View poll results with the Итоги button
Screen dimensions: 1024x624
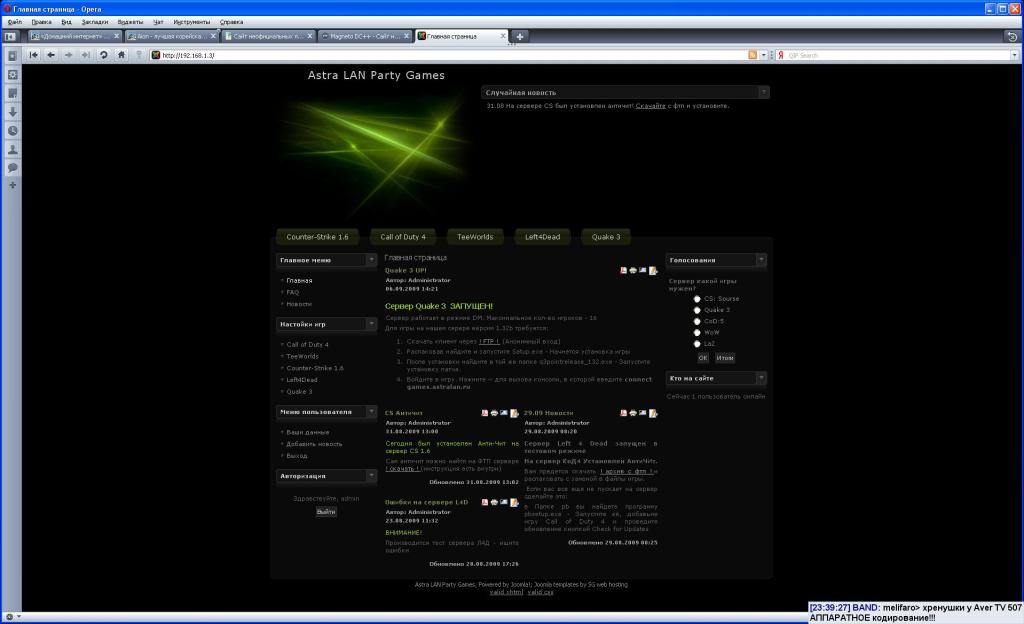pyautogui.click(x=725, y=358)
